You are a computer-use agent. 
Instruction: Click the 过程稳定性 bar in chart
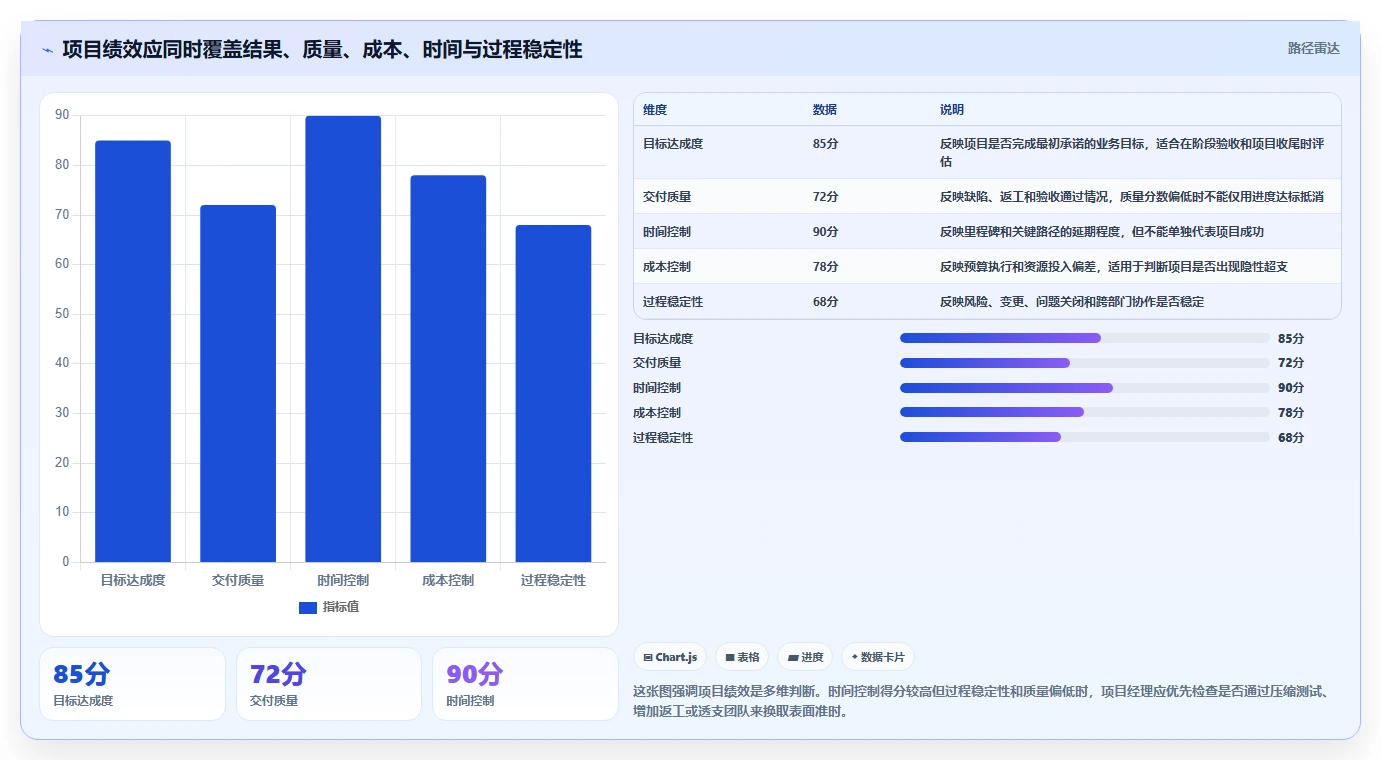(x=553, y=393)
